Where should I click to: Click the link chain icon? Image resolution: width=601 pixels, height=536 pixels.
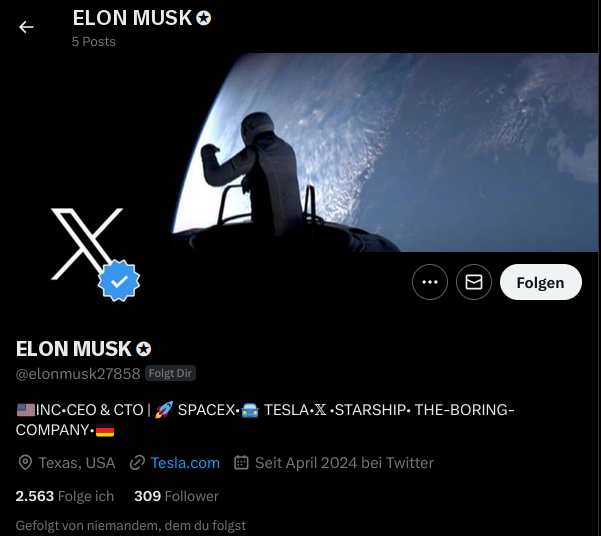tap(137, 463)
